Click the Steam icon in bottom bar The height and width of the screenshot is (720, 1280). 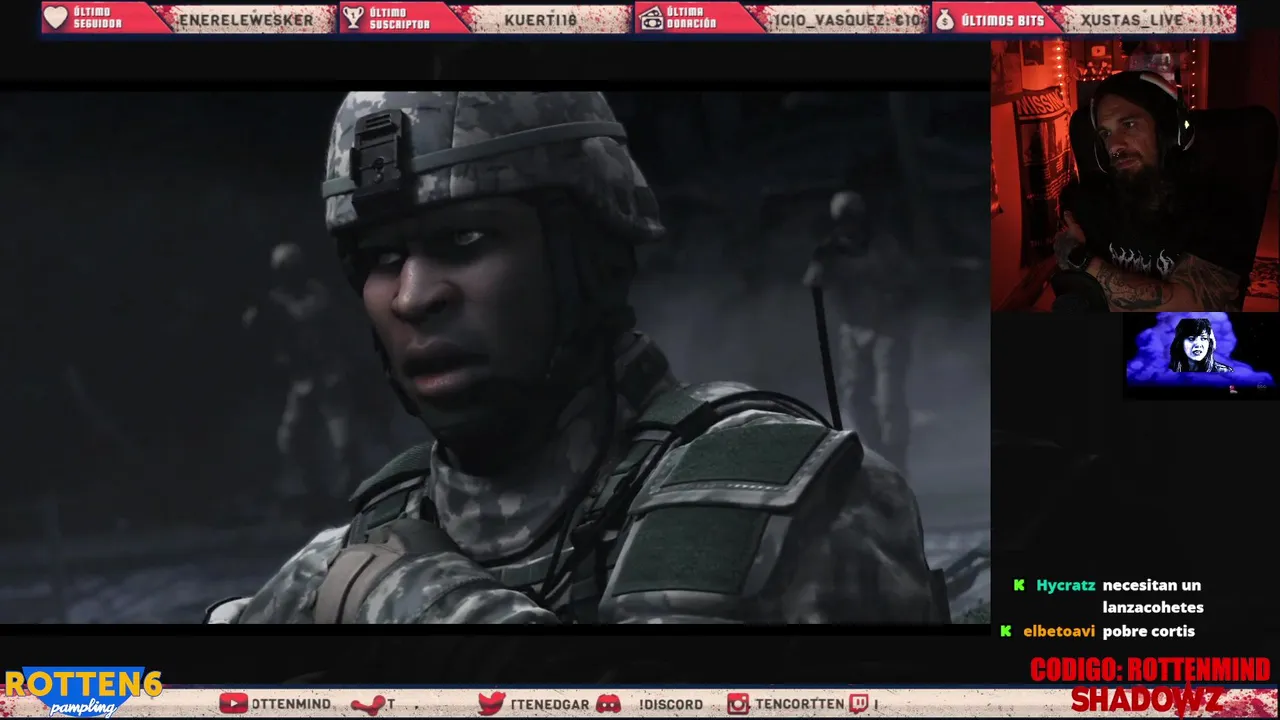tap(367, 705)
